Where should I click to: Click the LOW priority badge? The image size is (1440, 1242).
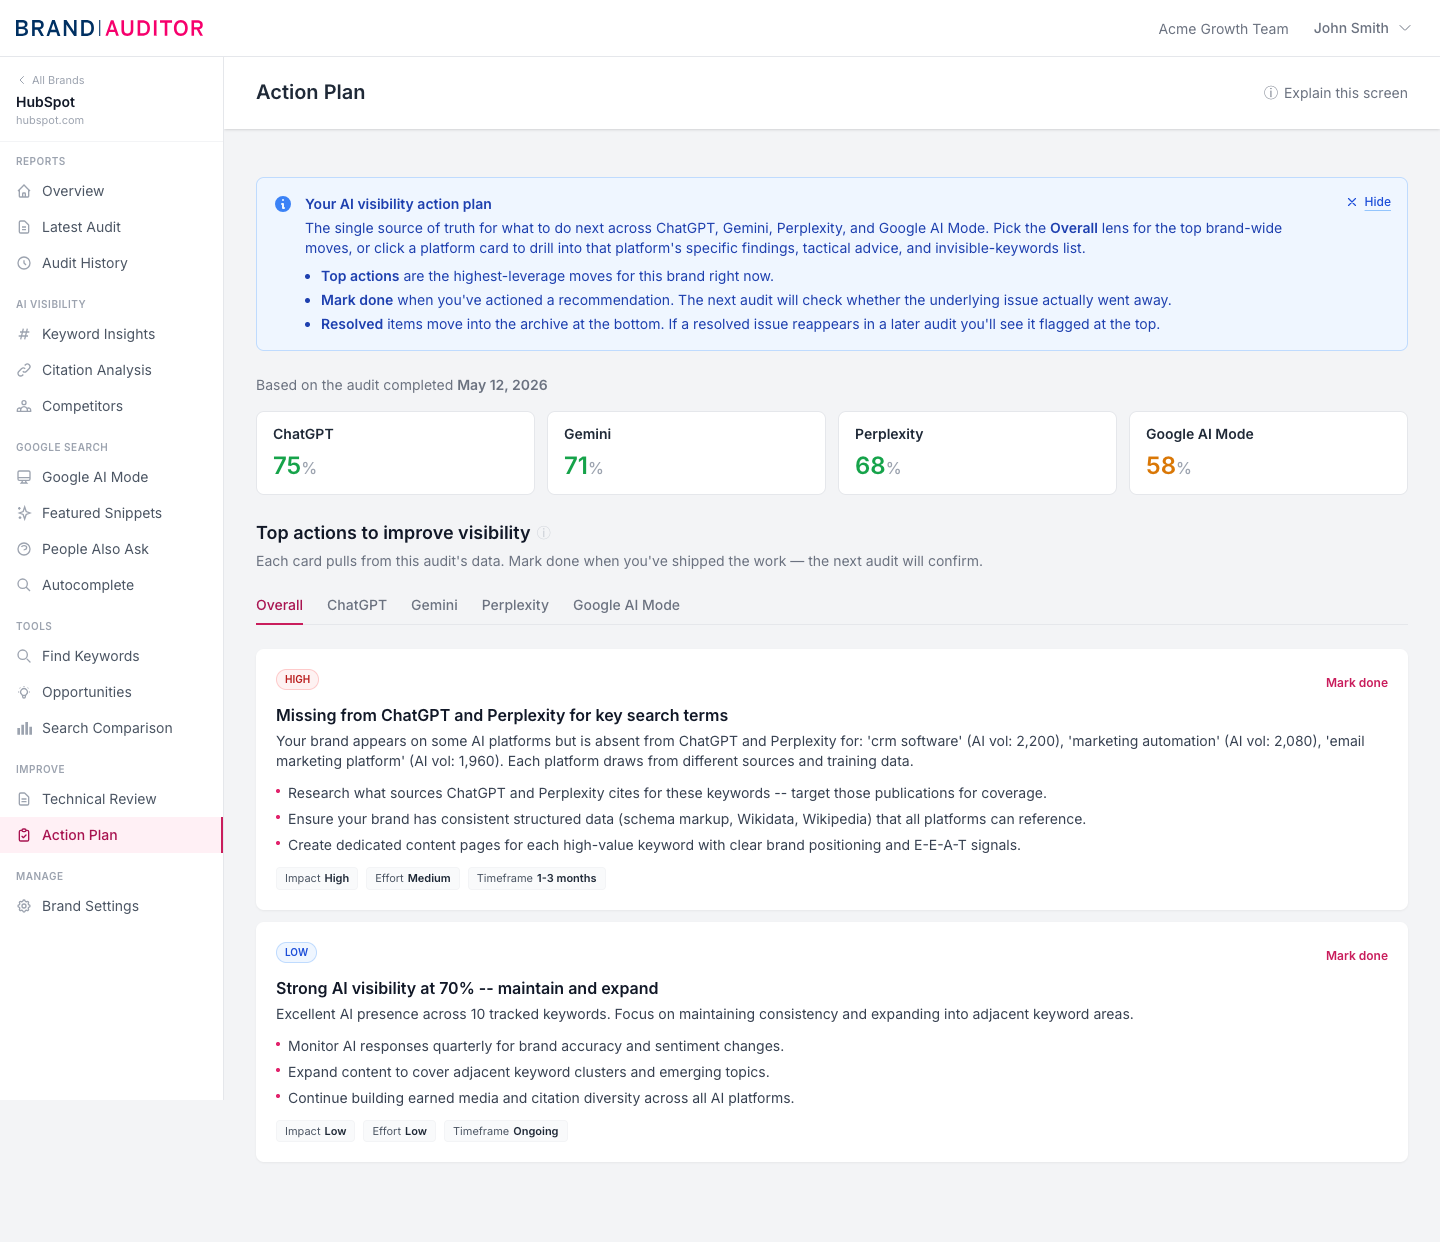(296, 953)
